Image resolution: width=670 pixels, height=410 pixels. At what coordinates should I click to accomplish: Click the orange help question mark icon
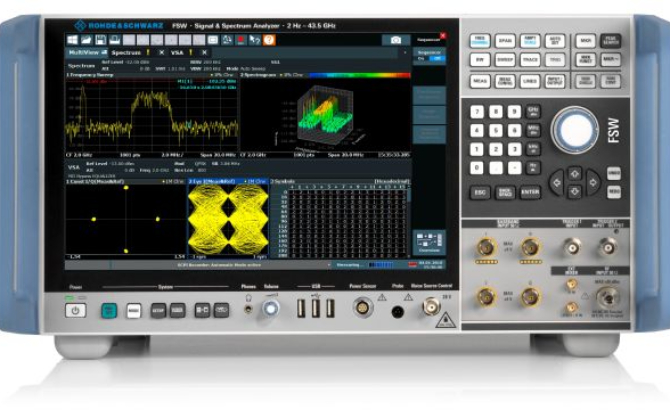(267, 40)
